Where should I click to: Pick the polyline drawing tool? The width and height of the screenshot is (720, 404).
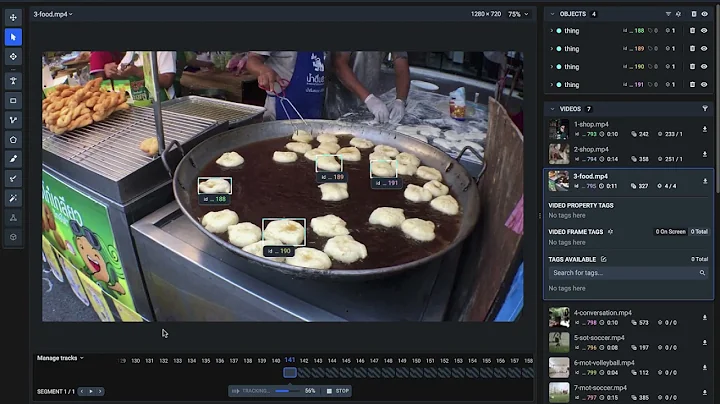(x=13, y=120)
